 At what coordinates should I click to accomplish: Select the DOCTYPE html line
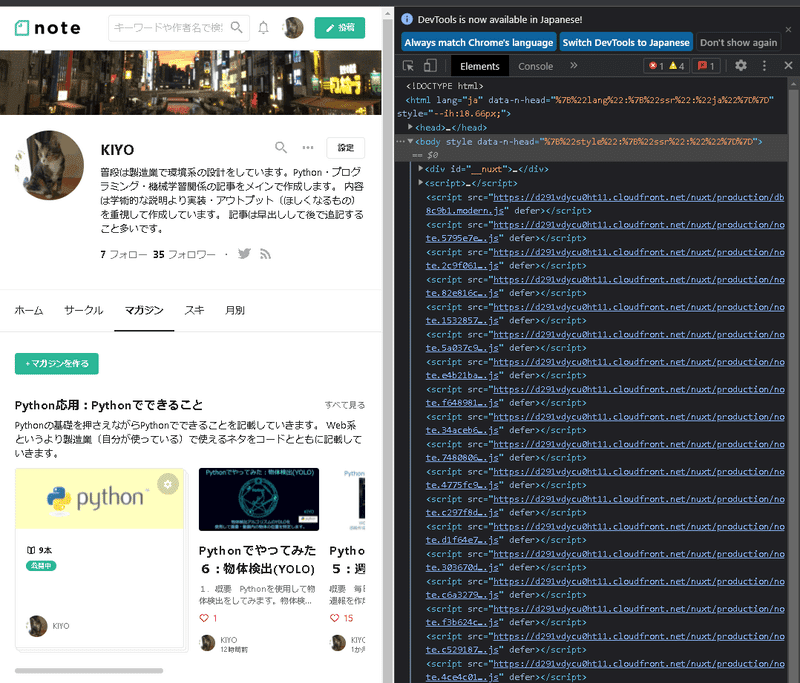444,86
